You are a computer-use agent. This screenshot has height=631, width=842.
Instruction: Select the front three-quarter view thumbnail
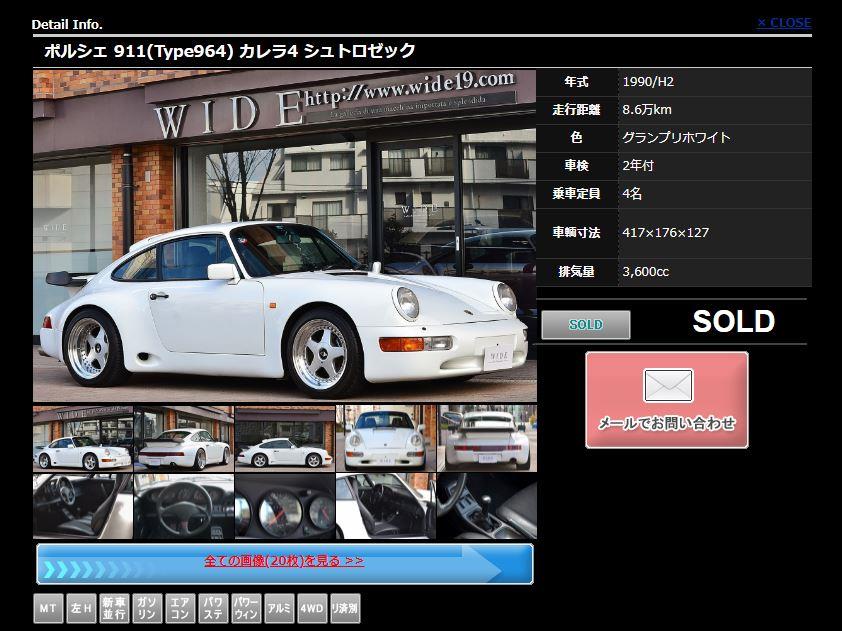[x=83, y=439]
